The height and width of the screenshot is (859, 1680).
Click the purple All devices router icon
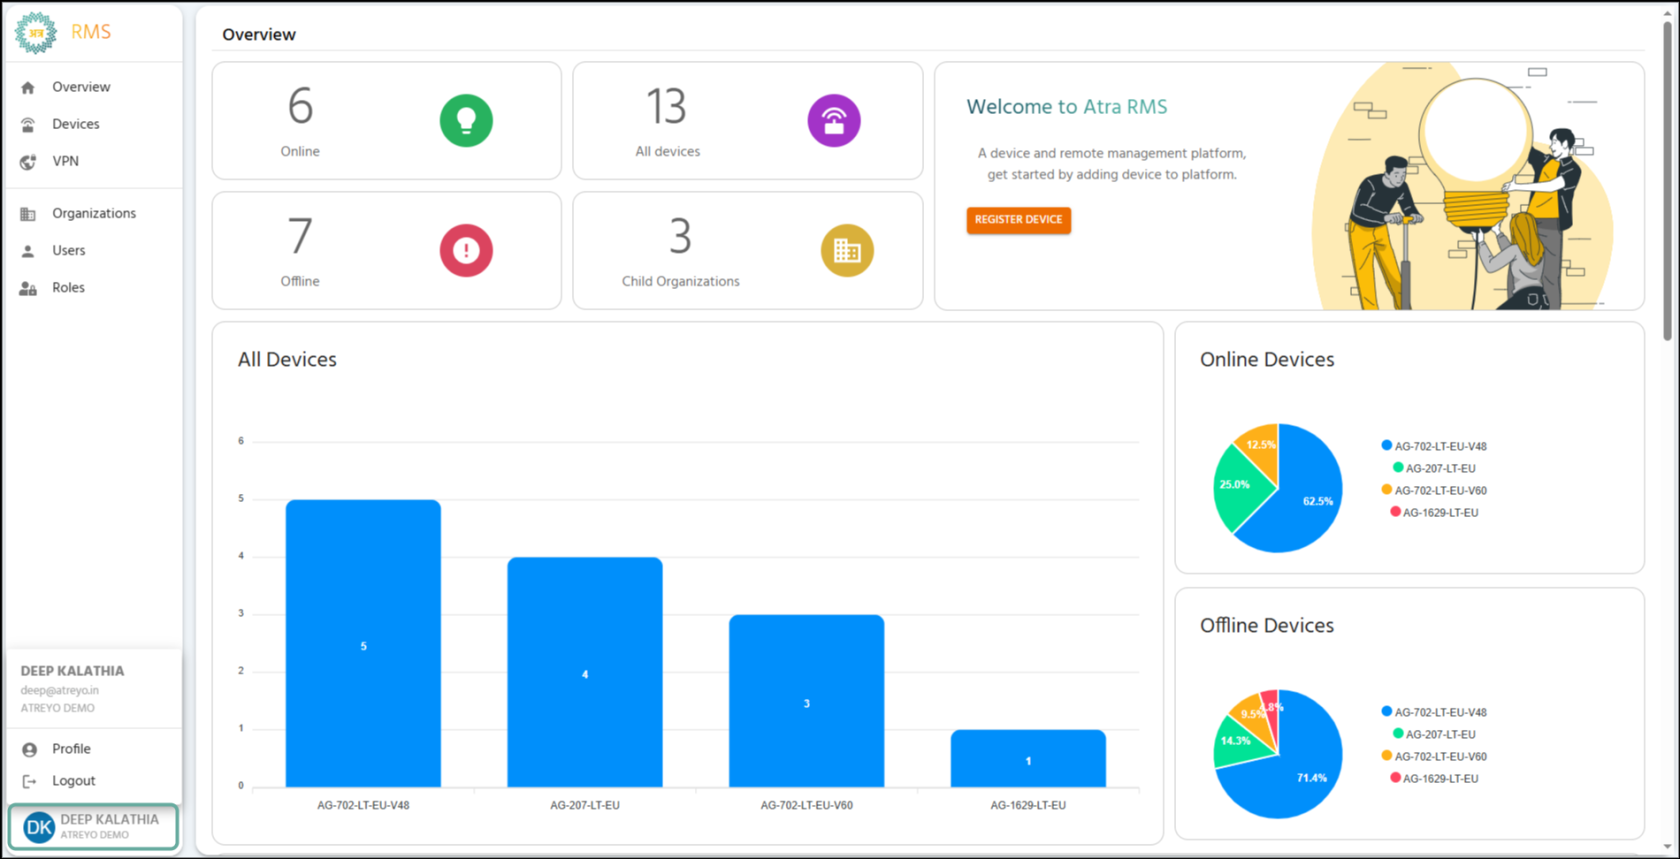[833, 121]
